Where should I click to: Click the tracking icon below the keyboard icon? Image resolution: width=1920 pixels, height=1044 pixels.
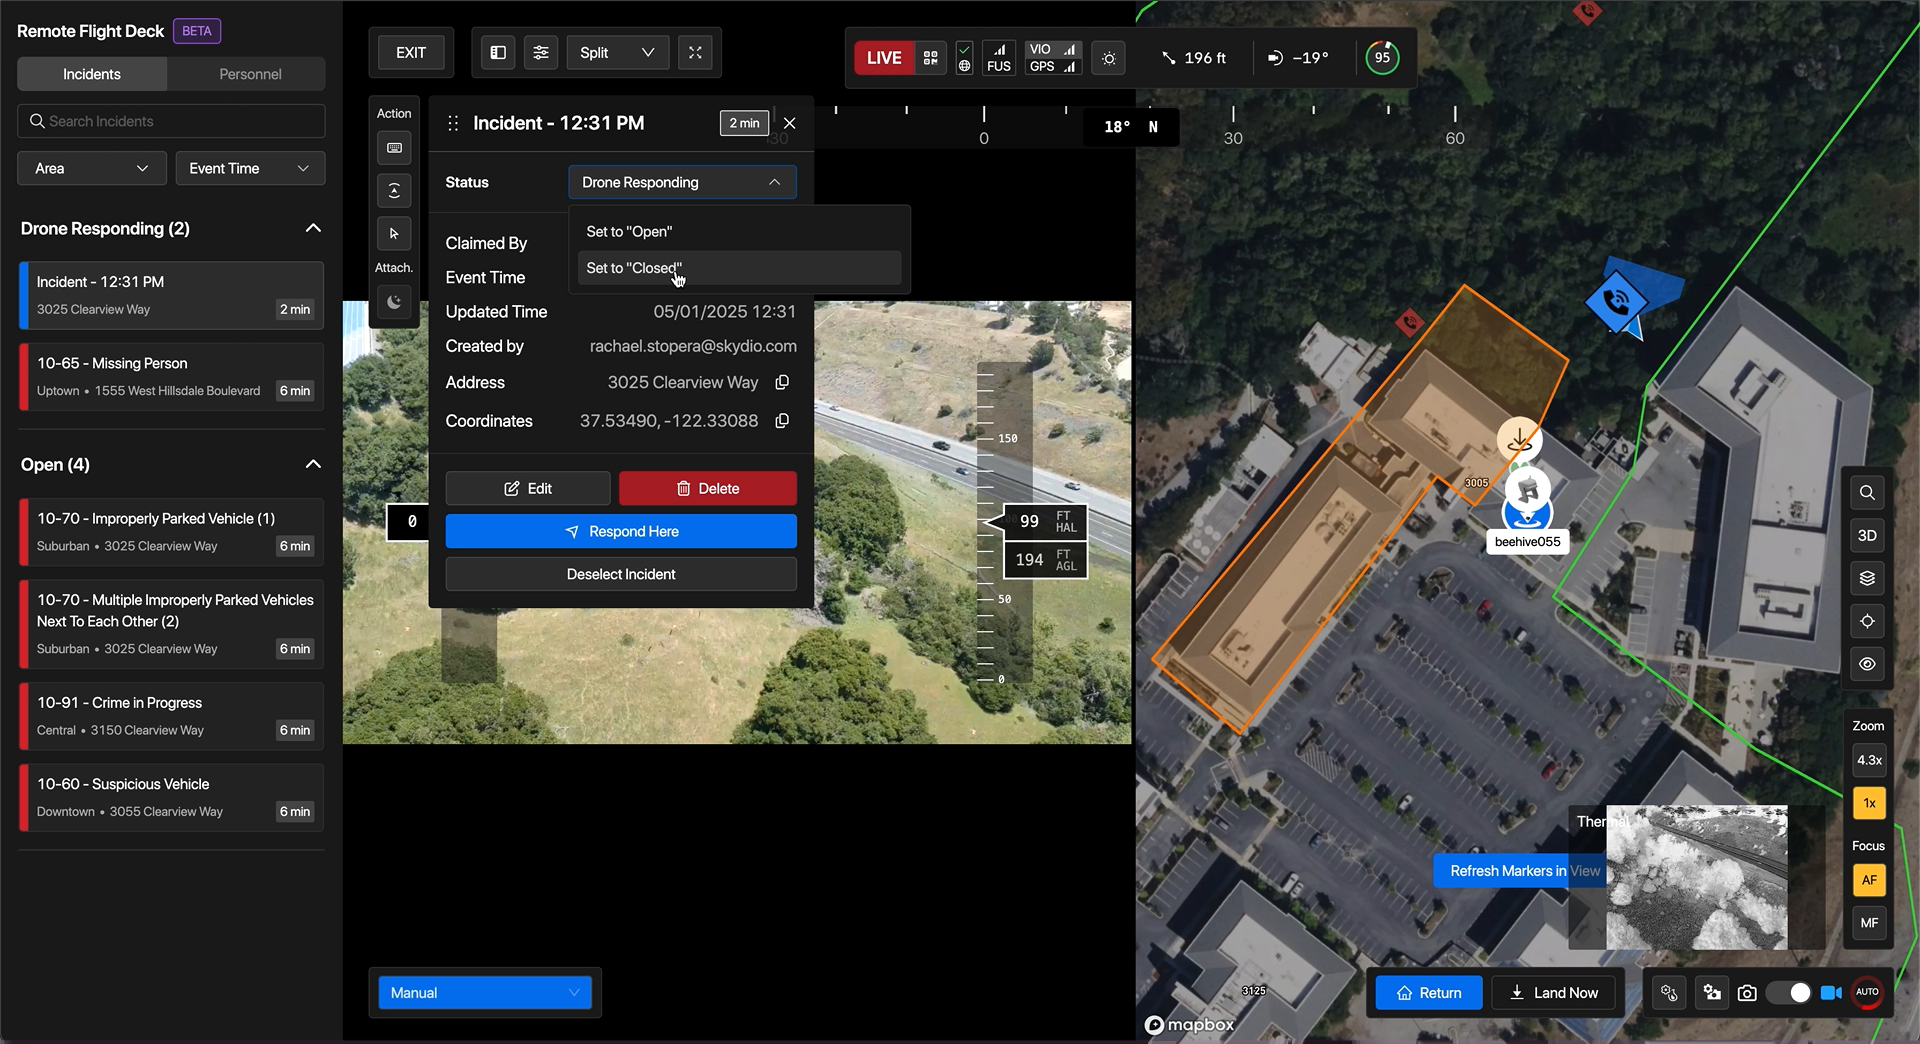(394, 190)
